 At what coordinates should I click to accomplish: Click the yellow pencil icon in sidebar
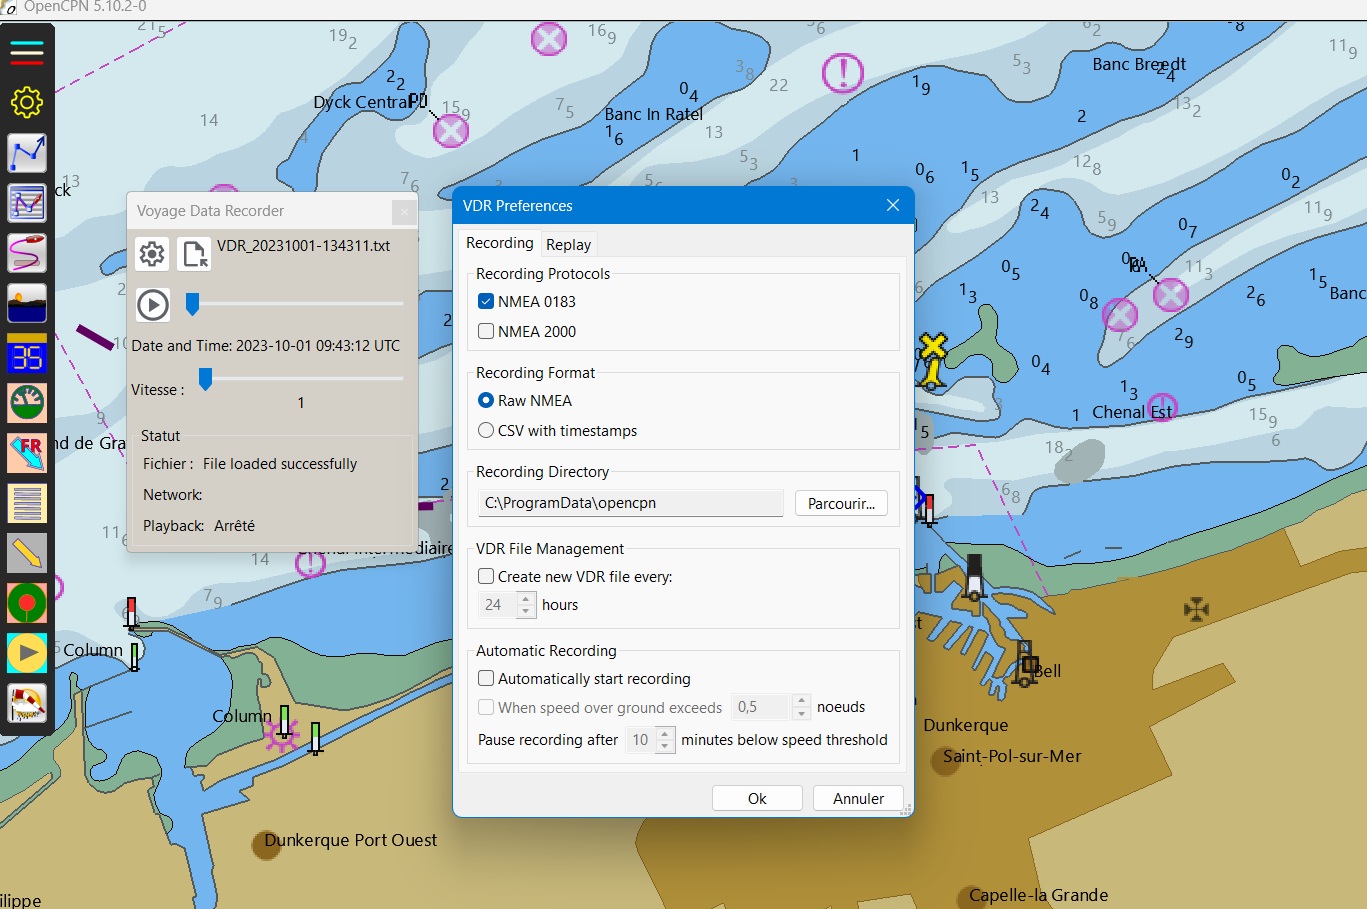(27, 552)
